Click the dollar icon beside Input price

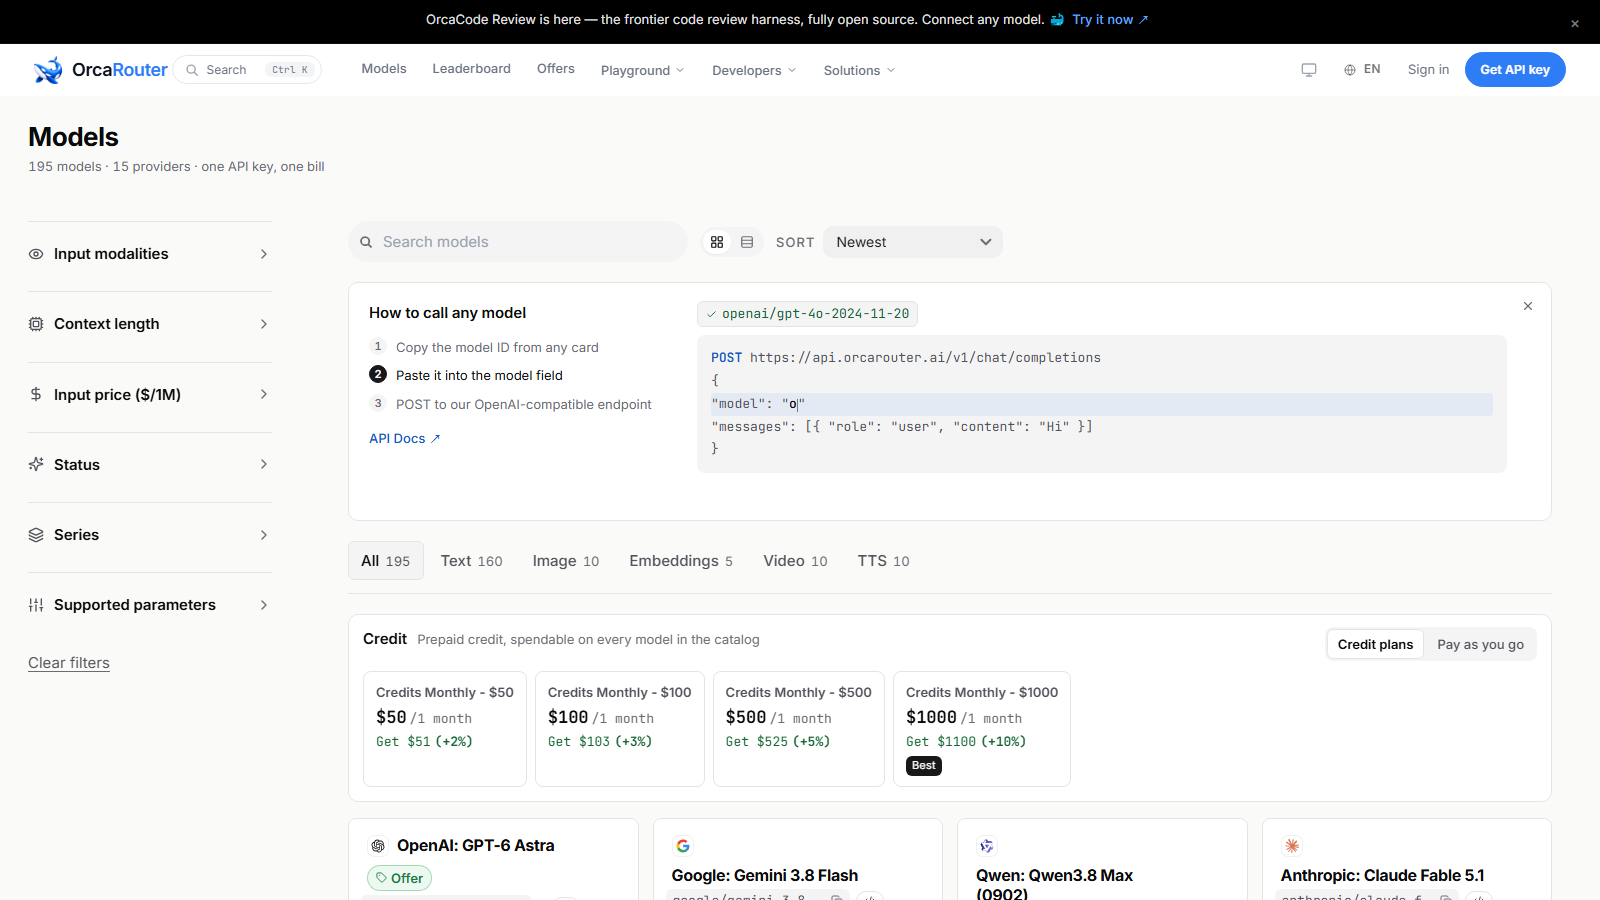tap(36, 394)
